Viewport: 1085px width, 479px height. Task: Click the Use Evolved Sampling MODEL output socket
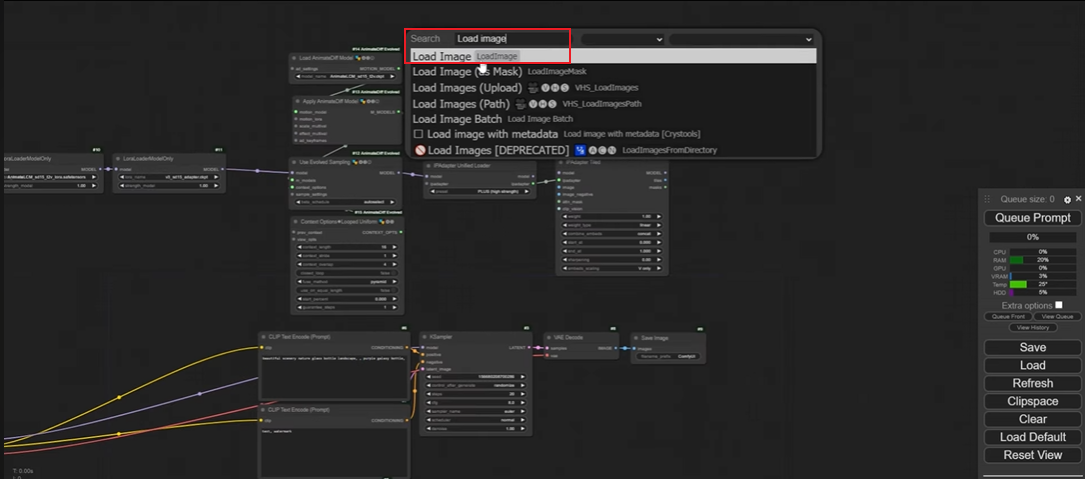coord(398,173)
